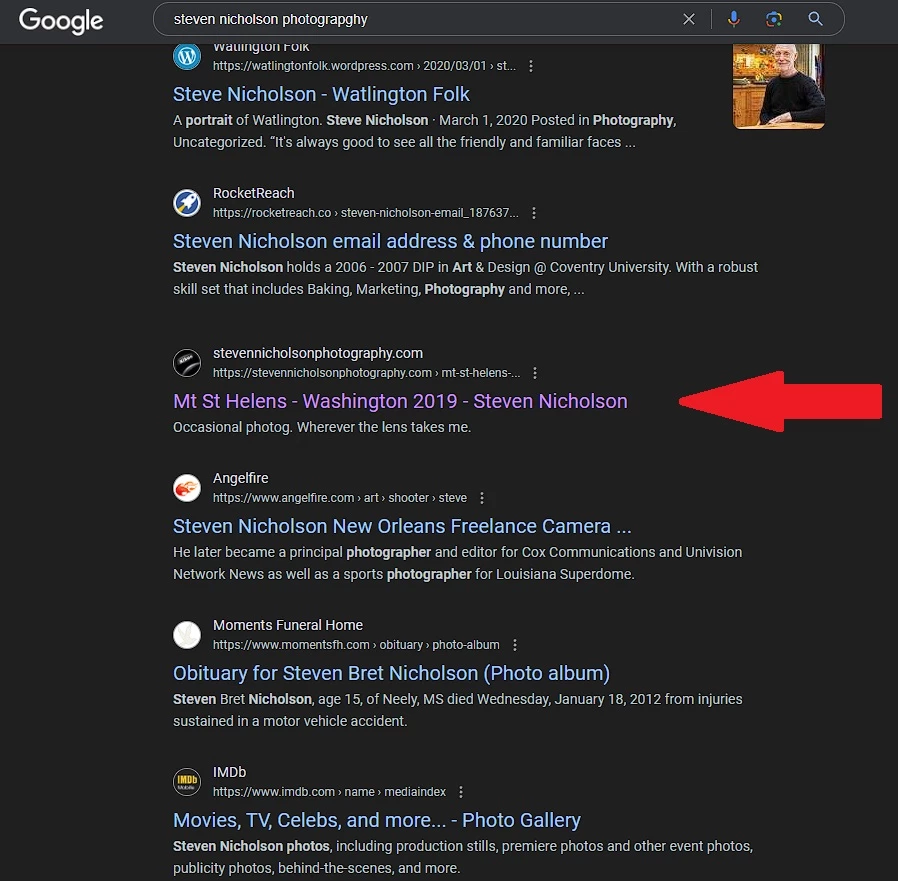Click the Moments Funeral Home site name
Image resolution: width=898 pixels, height=881 pixels.
(x=288, y=625)
